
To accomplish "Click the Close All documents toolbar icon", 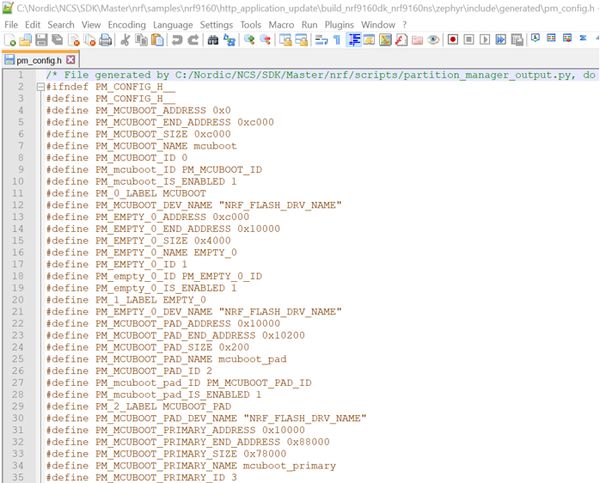I will click(90, 40).
